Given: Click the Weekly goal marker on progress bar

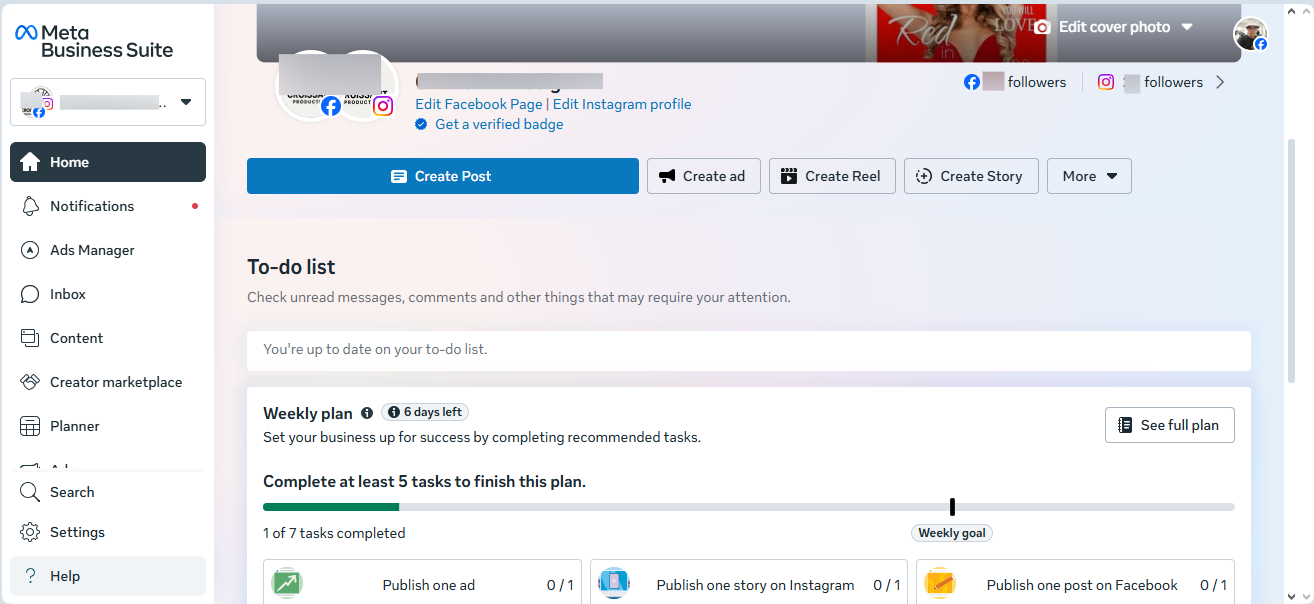Looking at the screenshot, I should (x=951, y=507).
